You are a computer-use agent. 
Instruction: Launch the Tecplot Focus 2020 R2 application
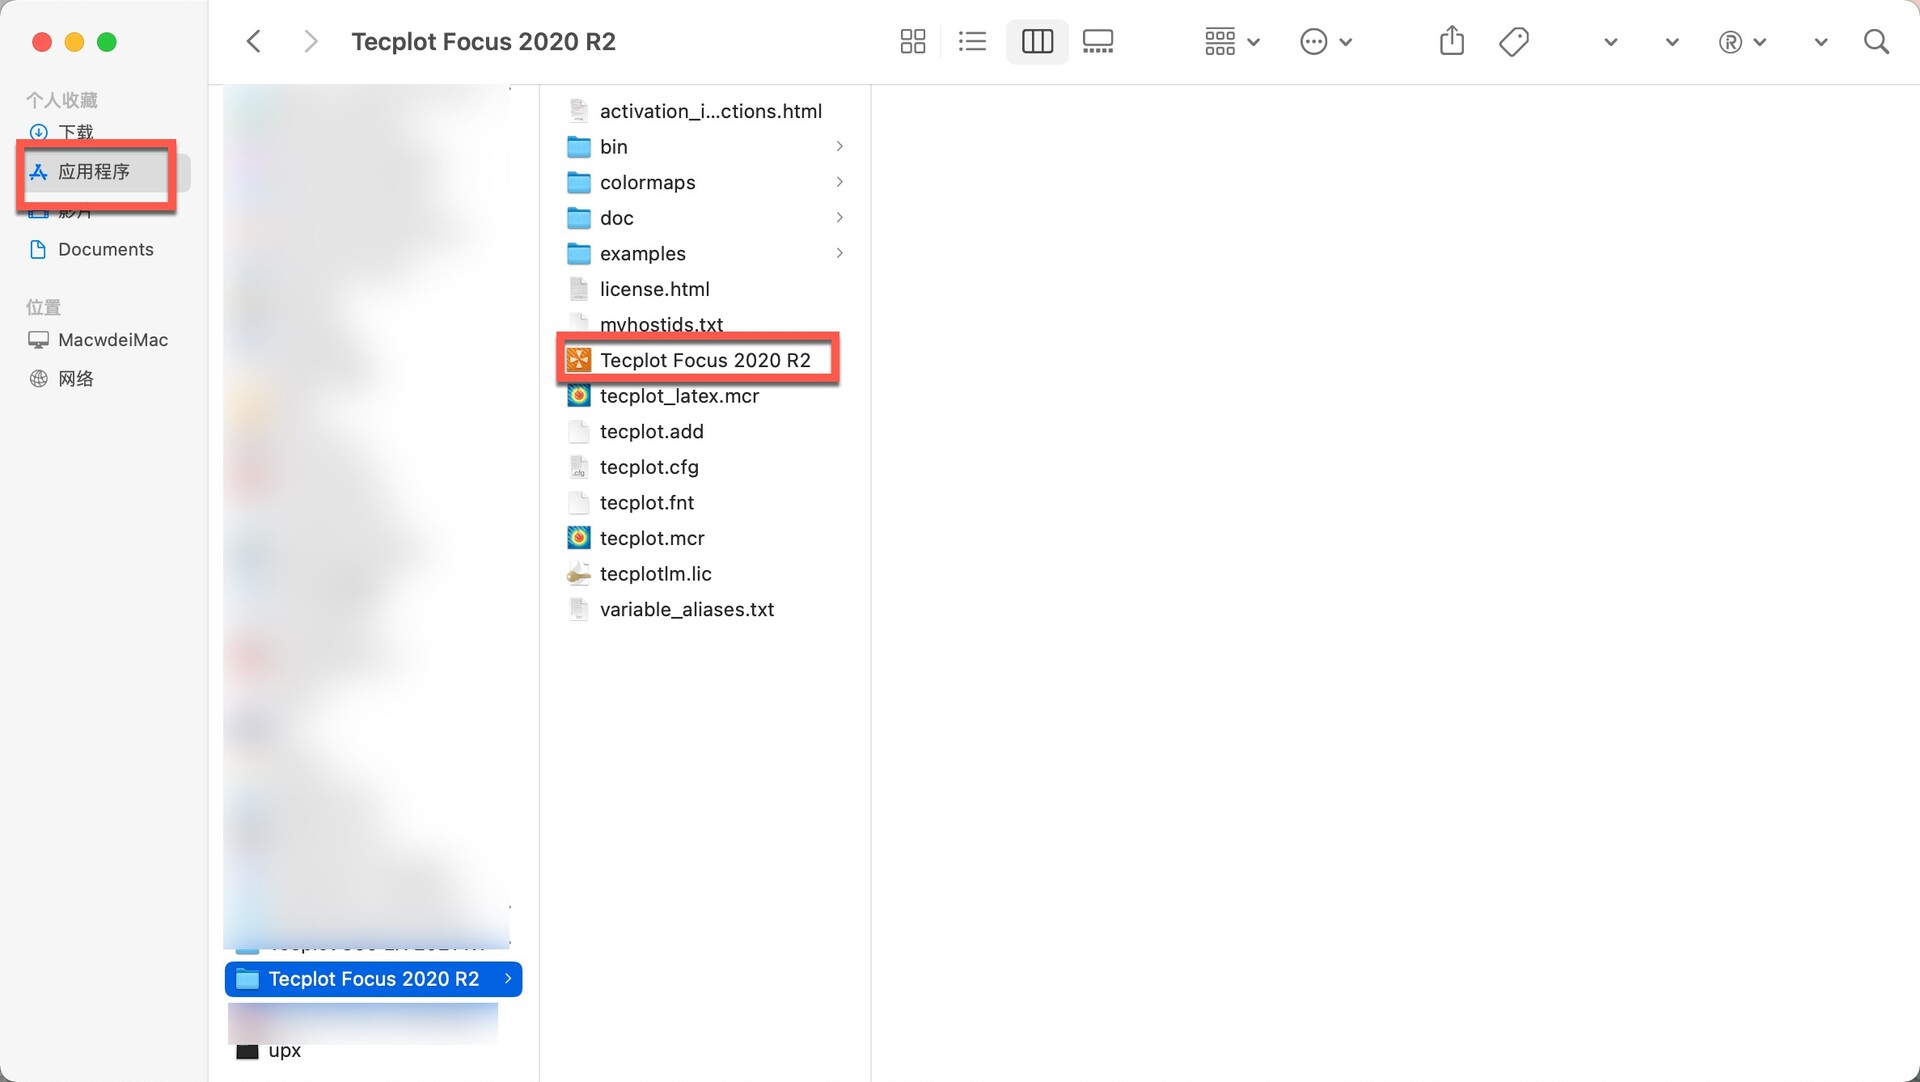tap(704, 360)
